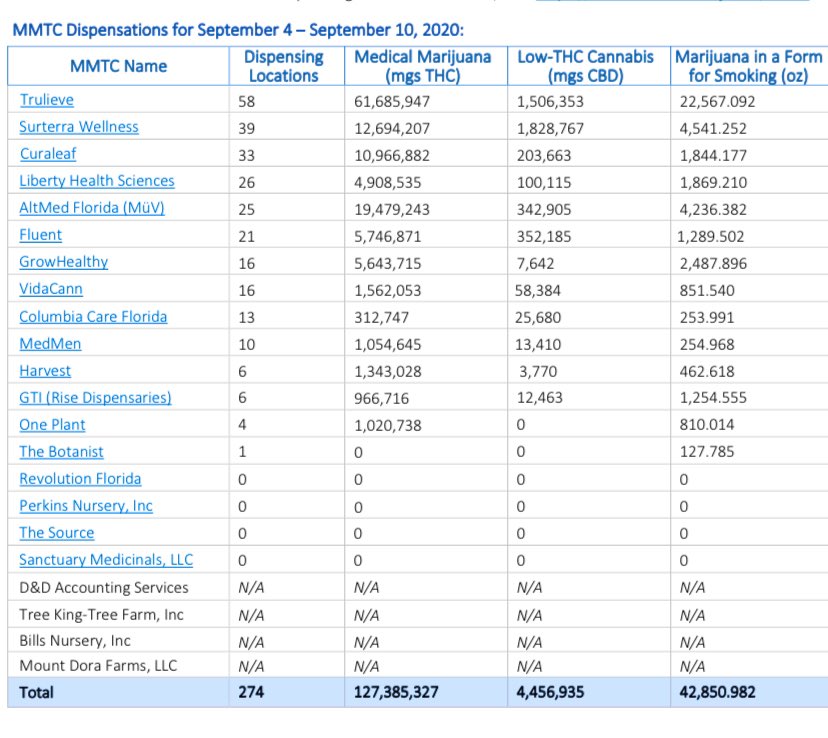
Task: Select Marijuana in a Form for Smoking header
Action: click(x=749, y=66)
